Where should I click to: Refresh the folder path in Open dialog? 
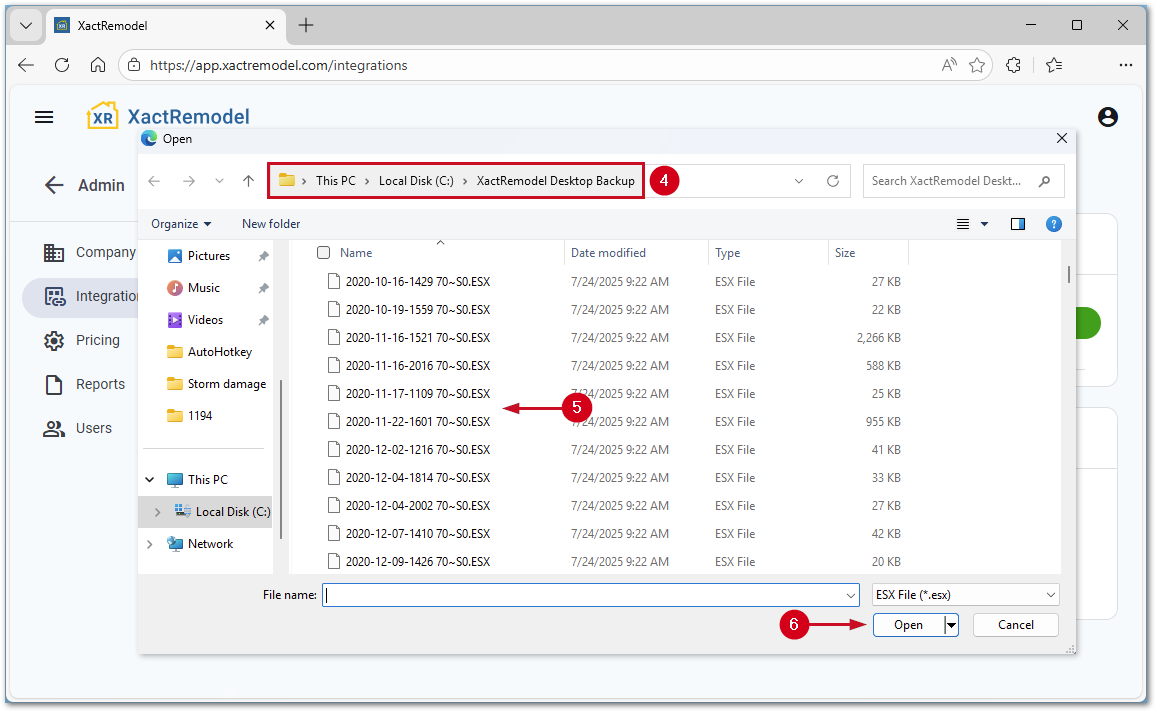point(832,181)
